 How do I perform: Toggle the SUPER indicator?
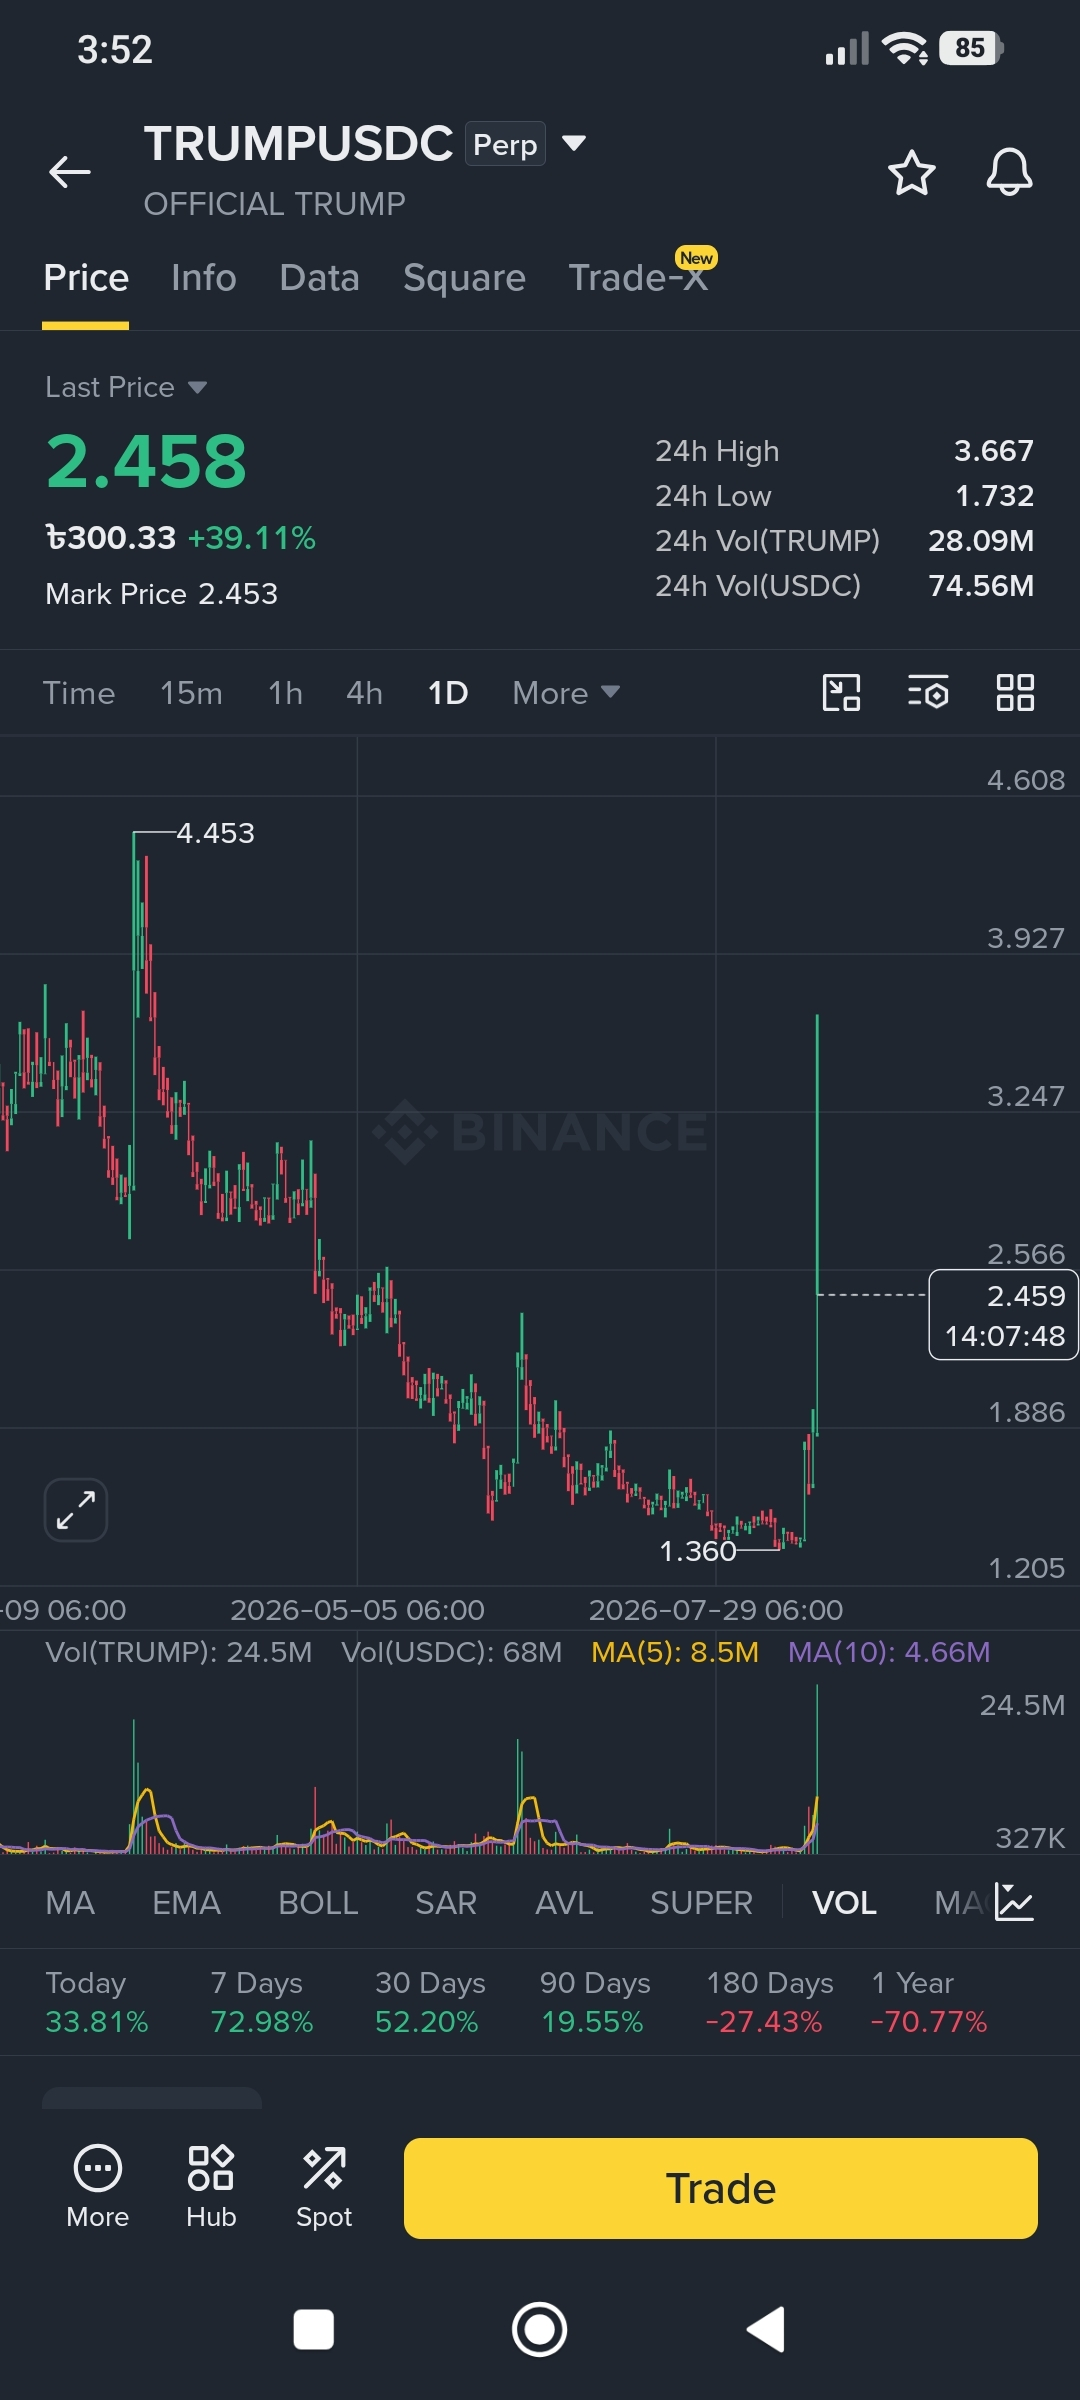(x=701, y=1902)
